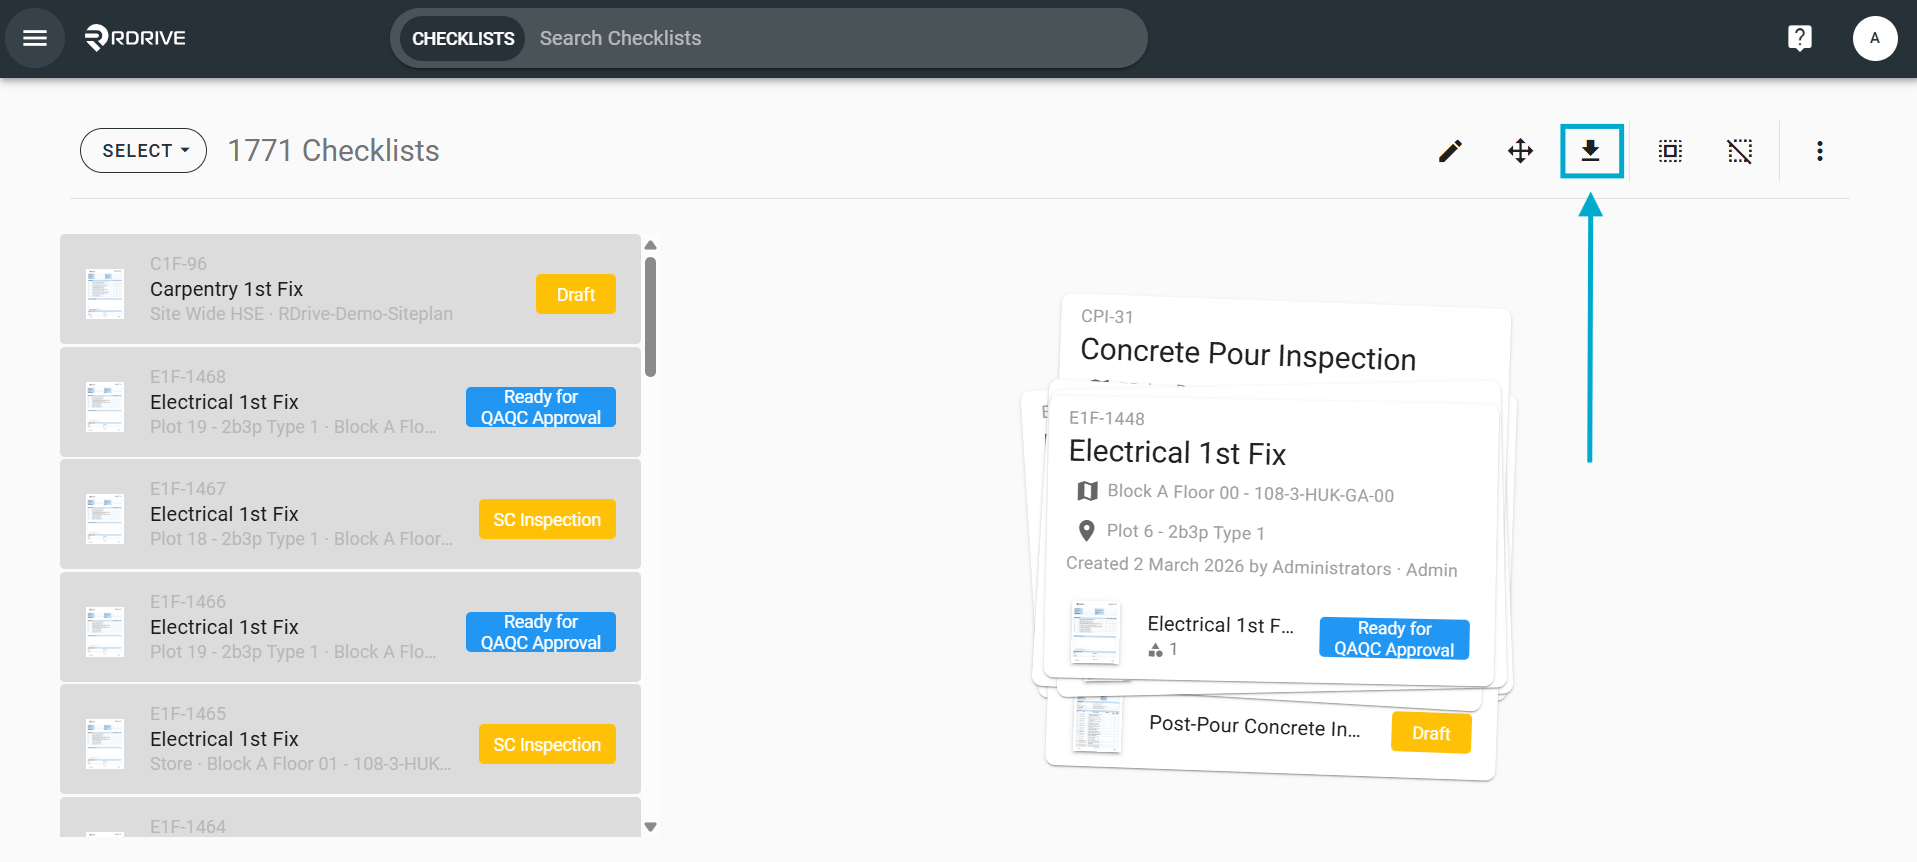The image size is (1917, 862).
Task: Open the help question mark icon
Action: 1799,38
